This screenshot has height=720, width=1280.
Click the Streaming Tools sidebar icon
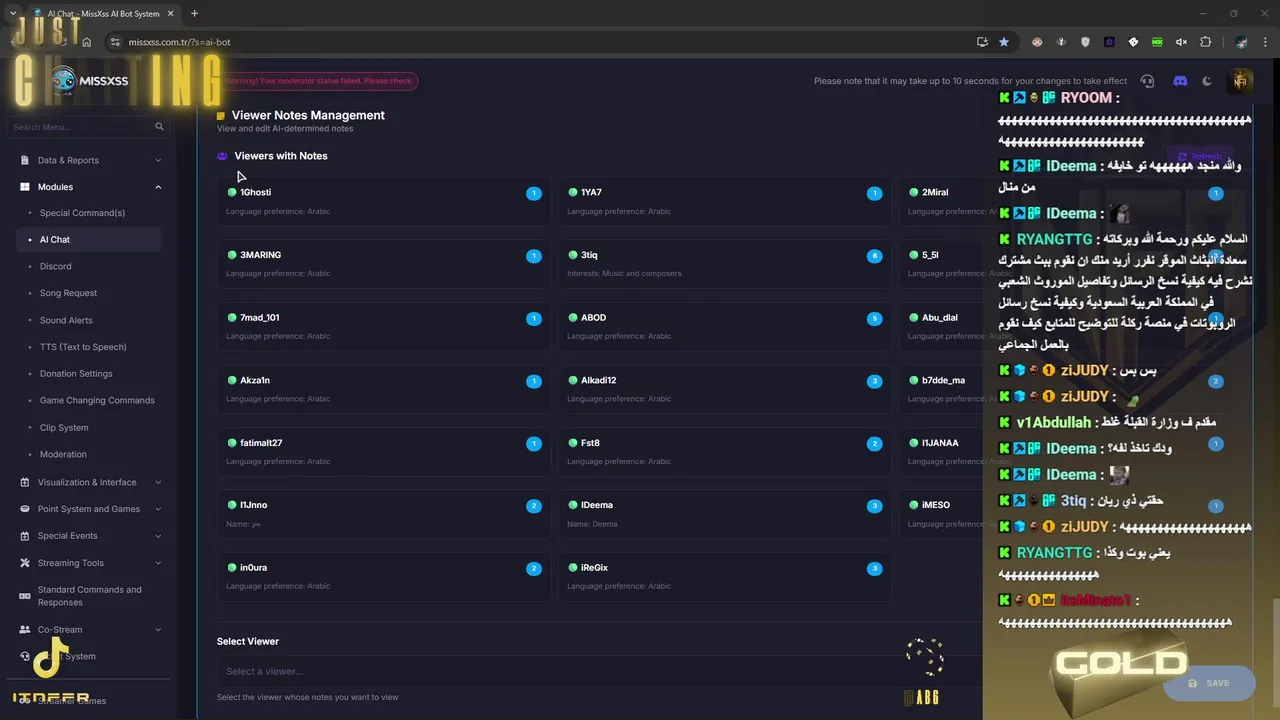coord(25,563)
